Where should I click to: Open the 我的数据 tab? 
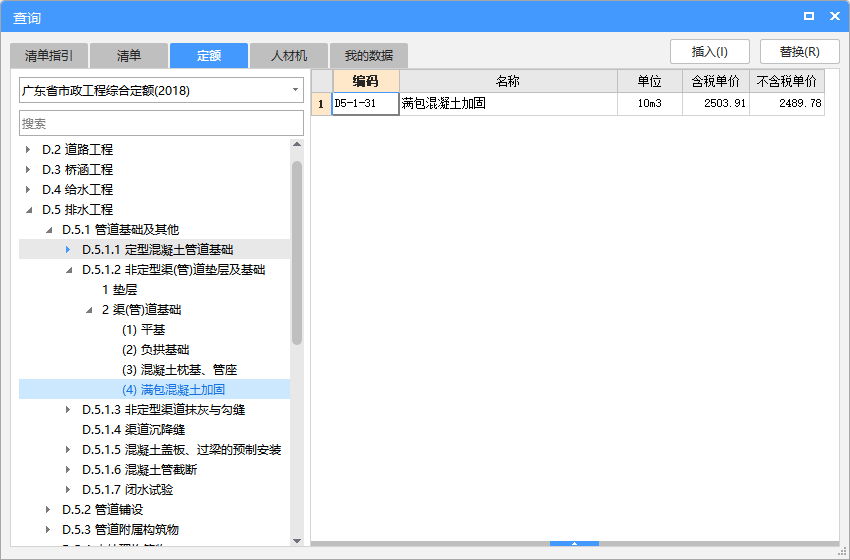click(369, 55)
